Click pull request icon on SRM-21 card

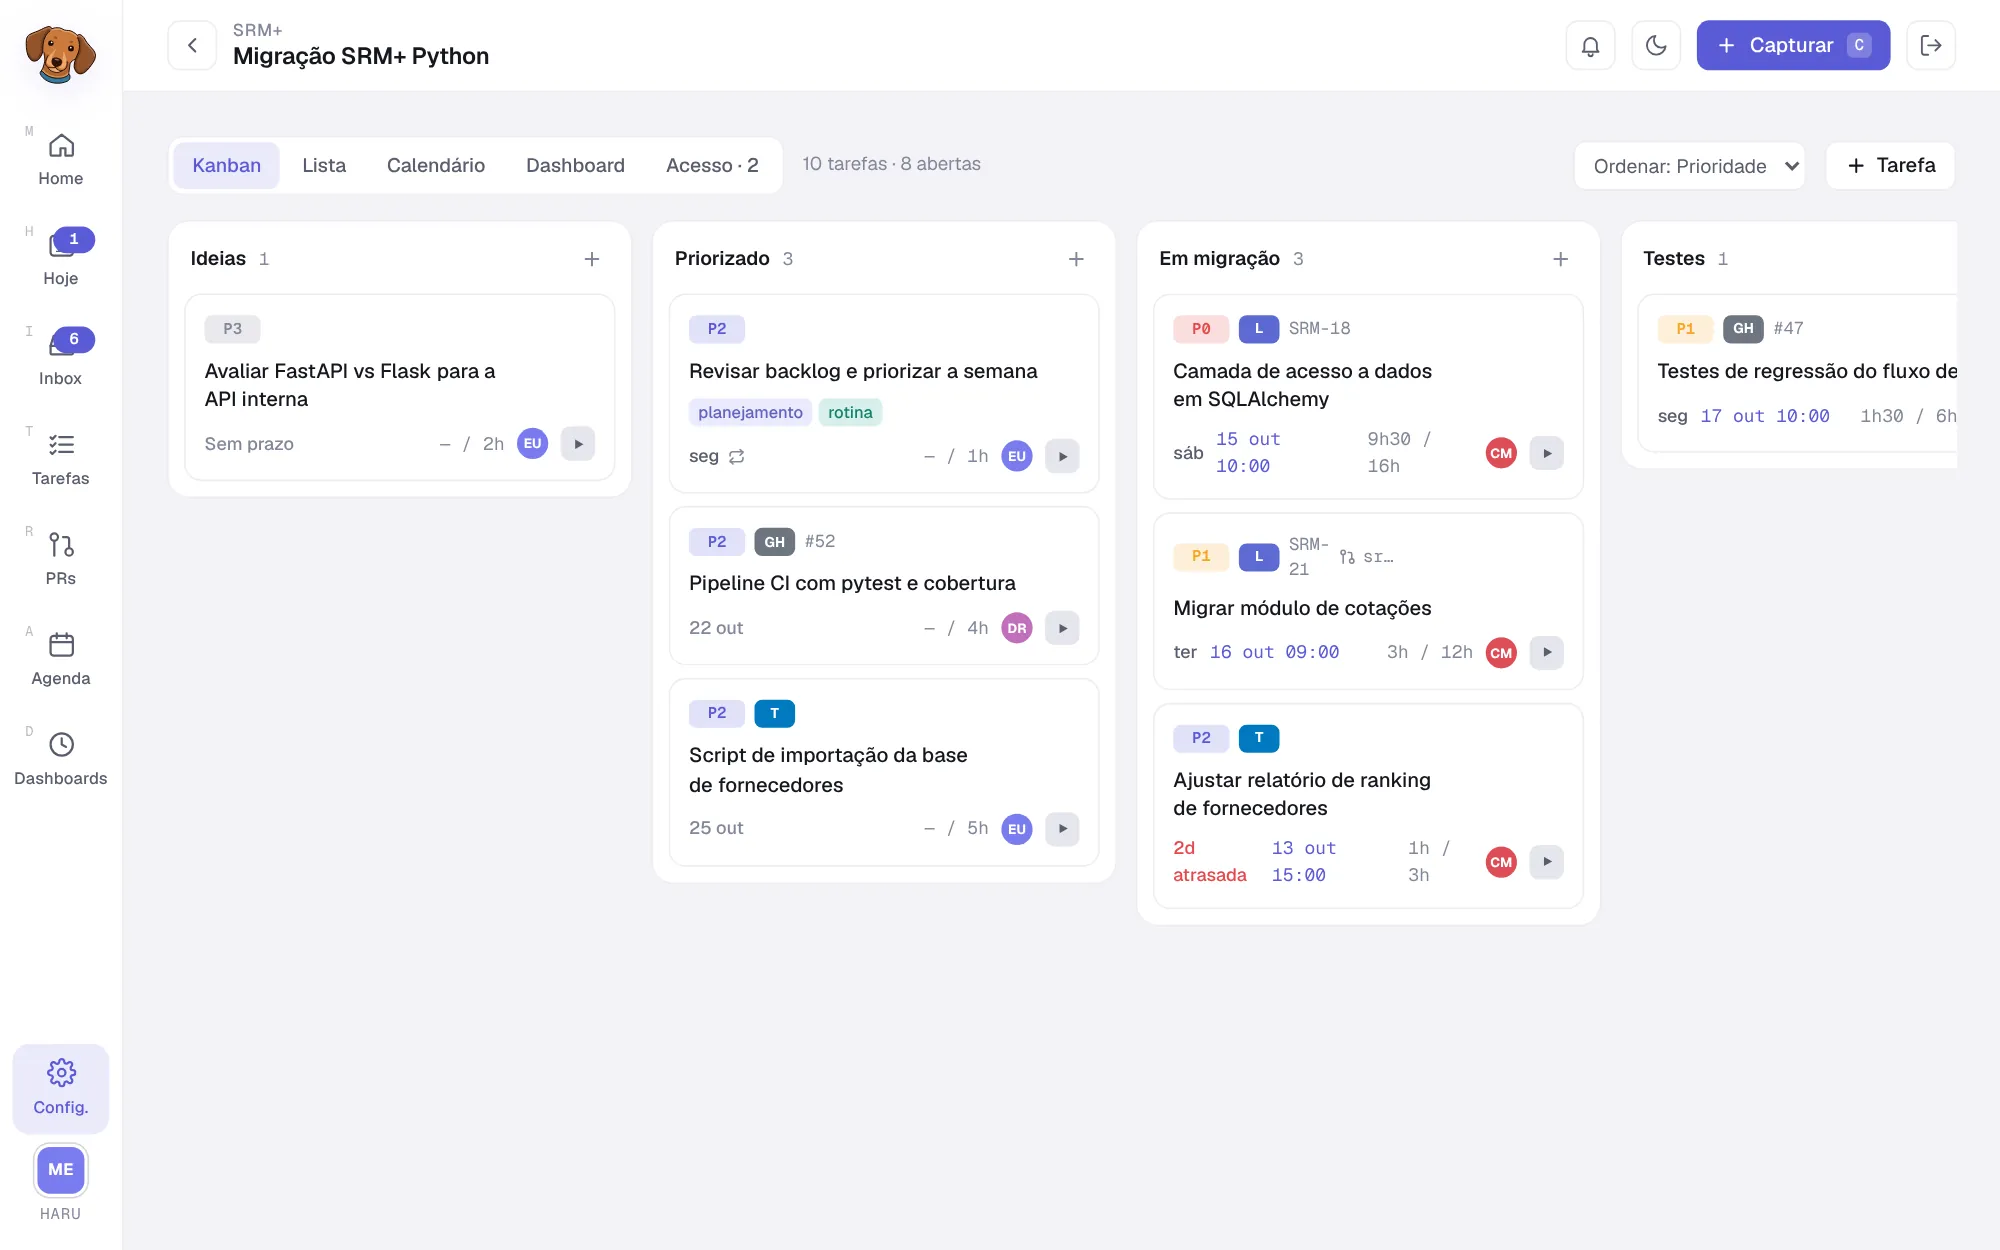pos(1347,557)
